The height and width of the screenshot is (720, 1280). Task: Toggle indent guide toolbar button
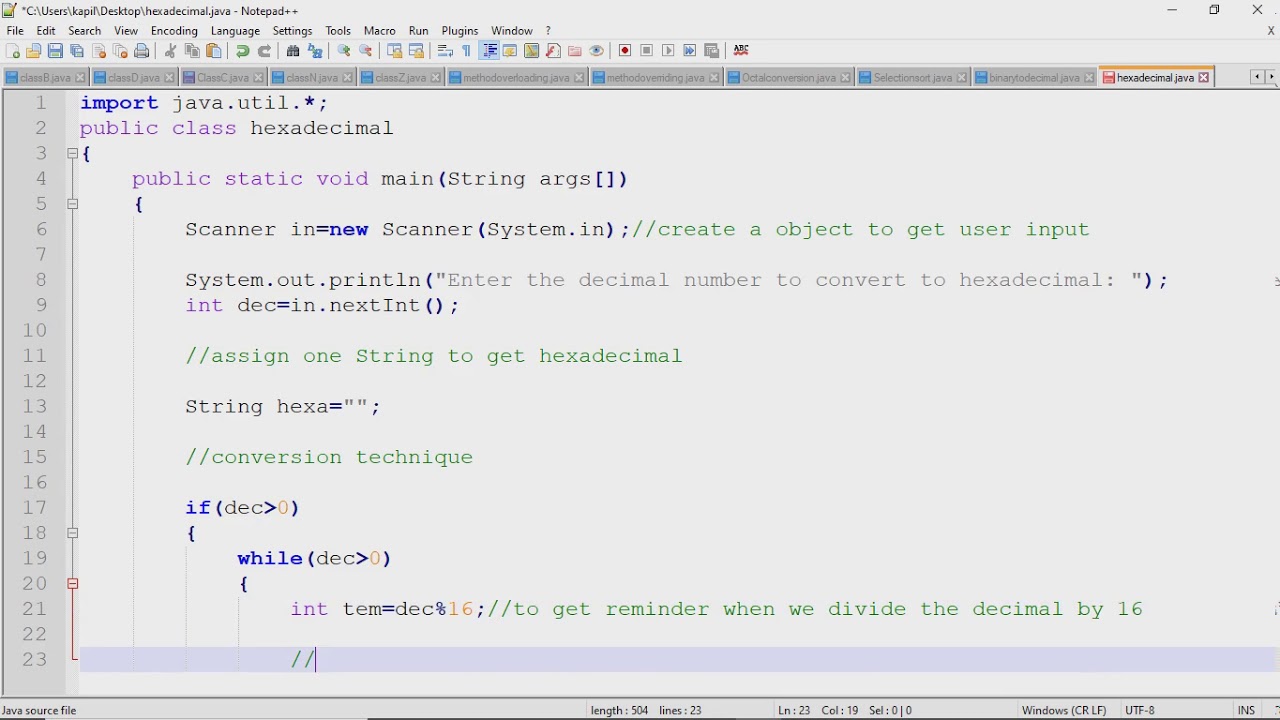[x=490, y=51]
